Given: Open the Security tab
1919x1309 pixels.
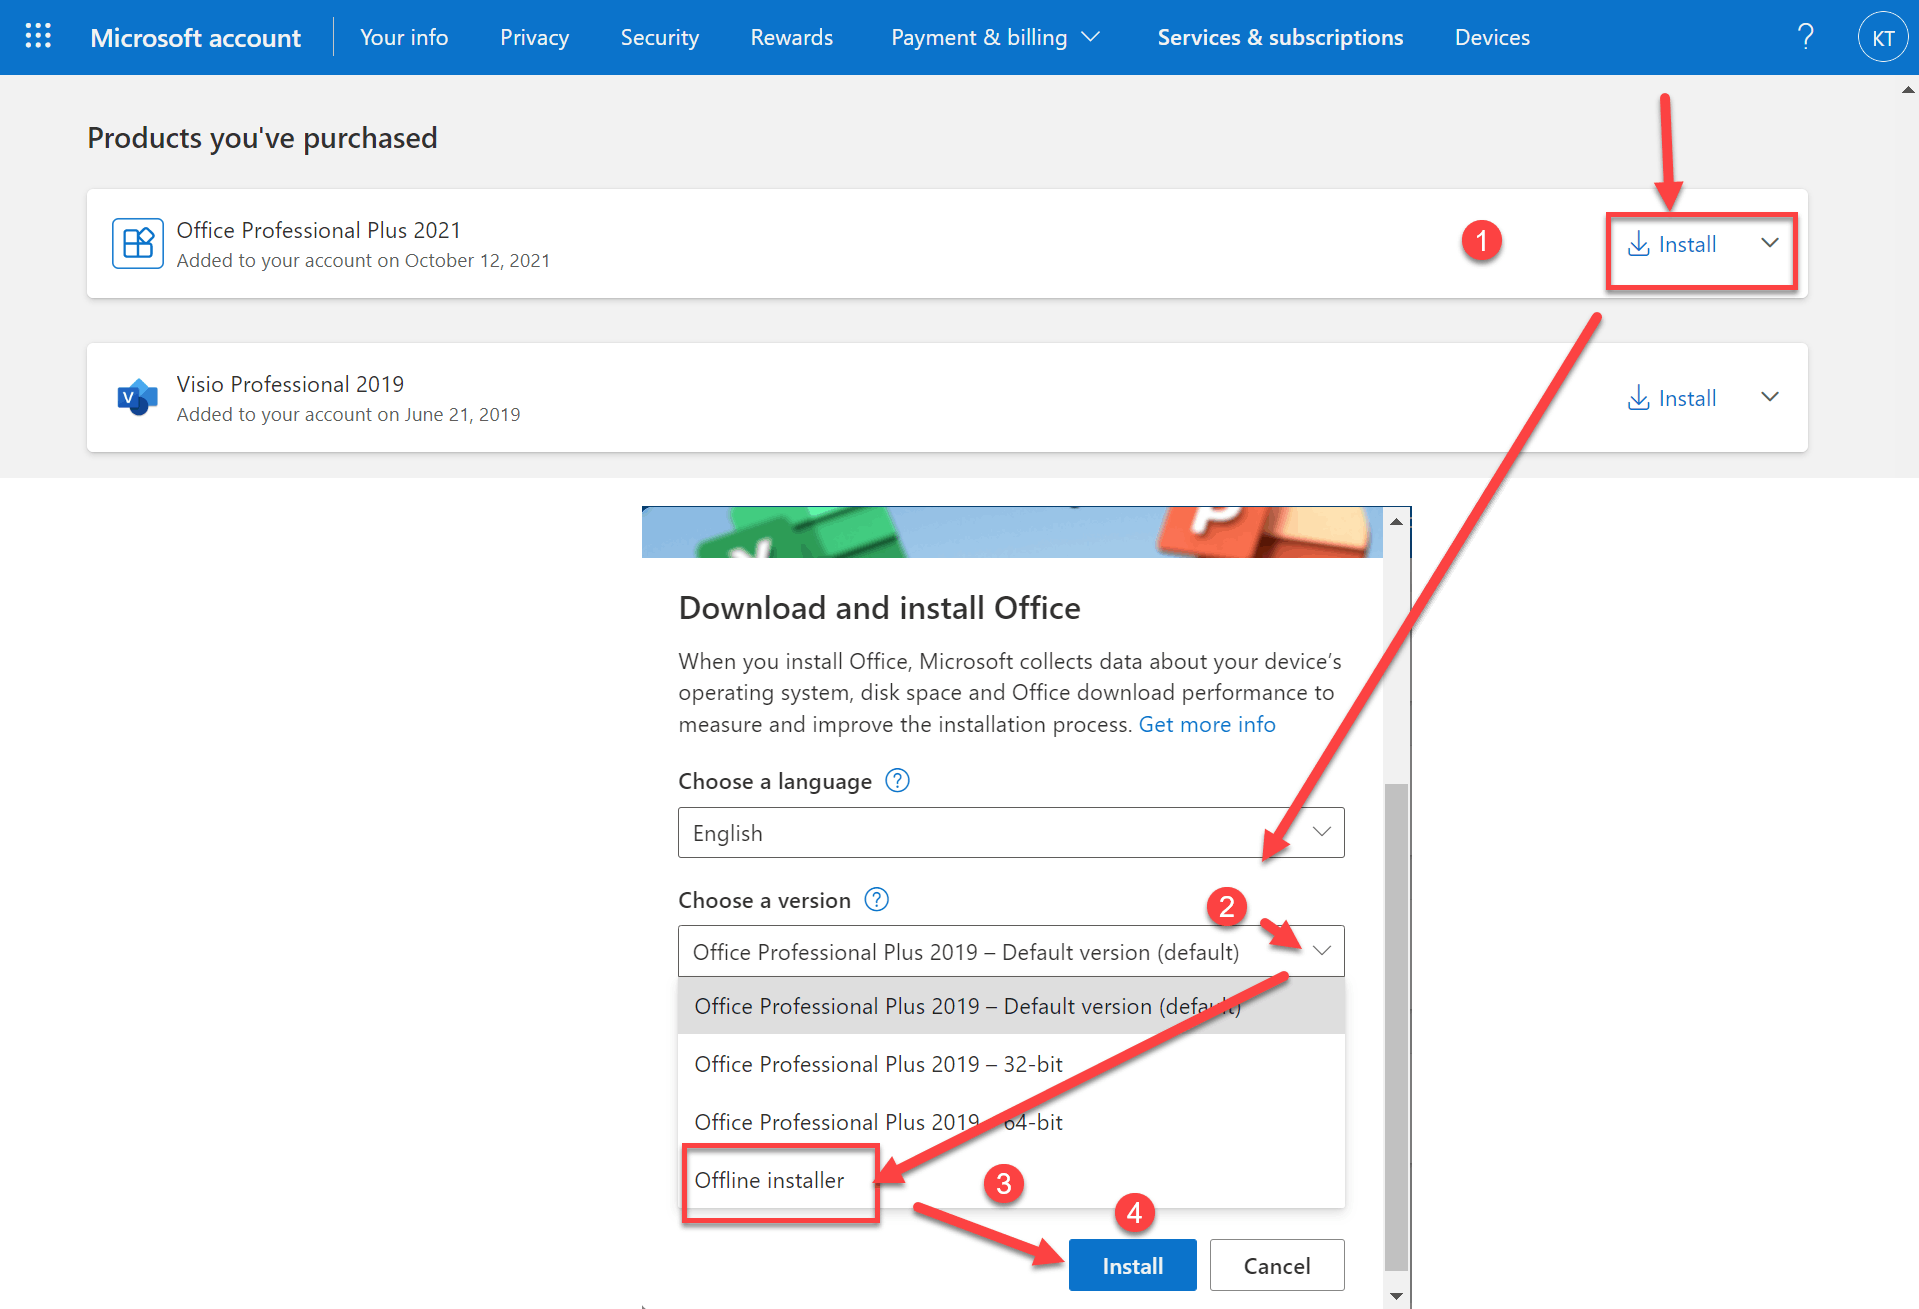Looking at the screenshot, I should coord(660,37).
